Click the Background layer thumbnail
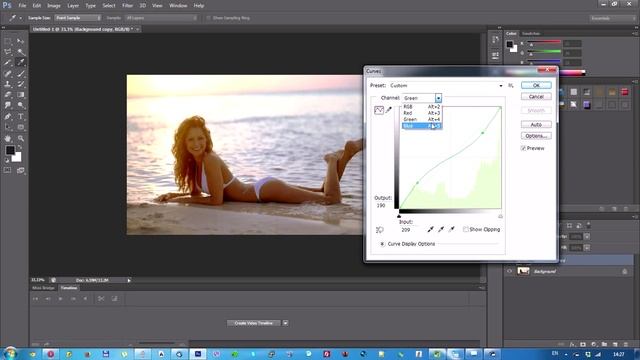Viewport: 640px width, 360px height. 523,271
